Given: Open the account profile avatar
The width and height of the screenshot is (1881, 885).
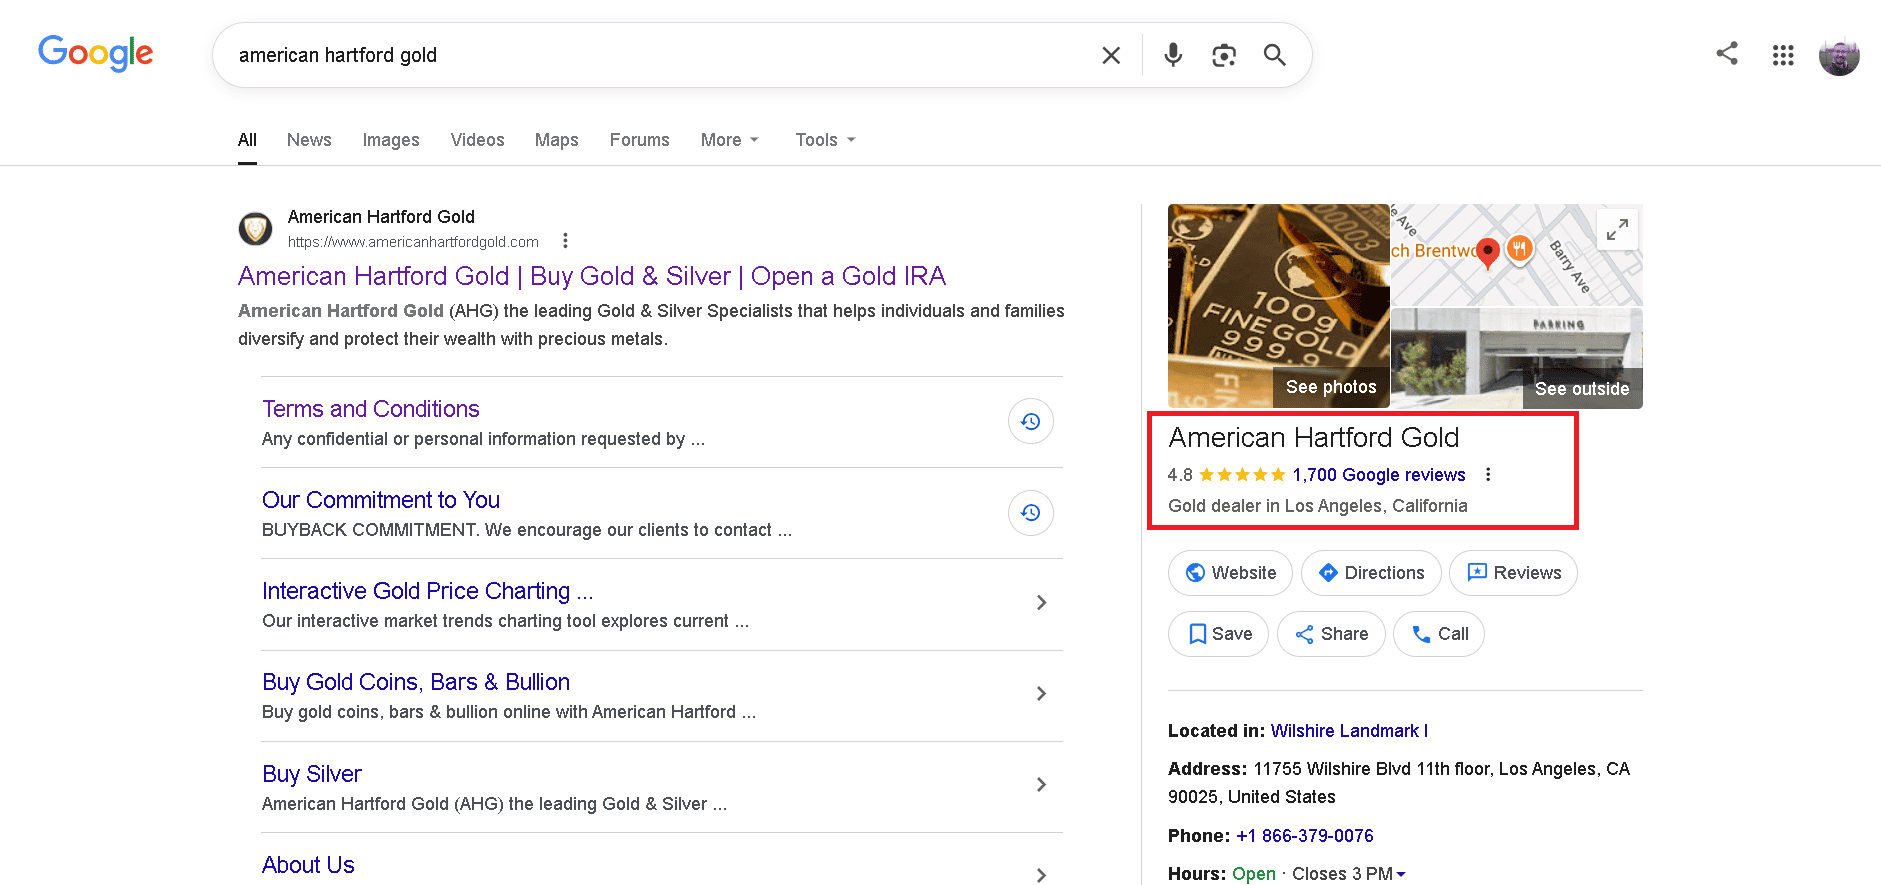Looking at the screenshot, I should (1839, 56).
